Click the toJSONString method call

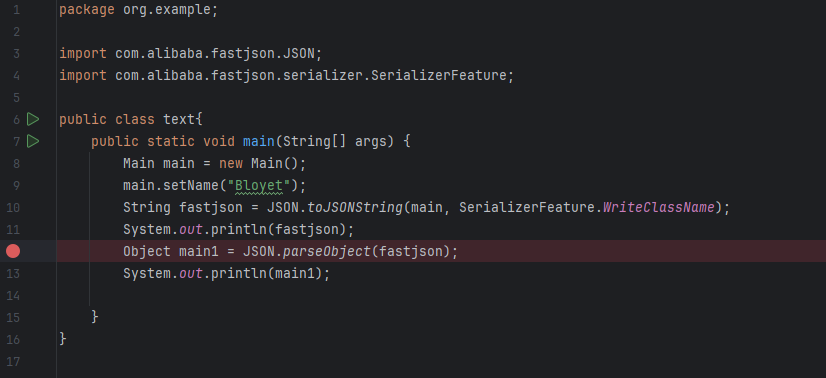(355, 207)
